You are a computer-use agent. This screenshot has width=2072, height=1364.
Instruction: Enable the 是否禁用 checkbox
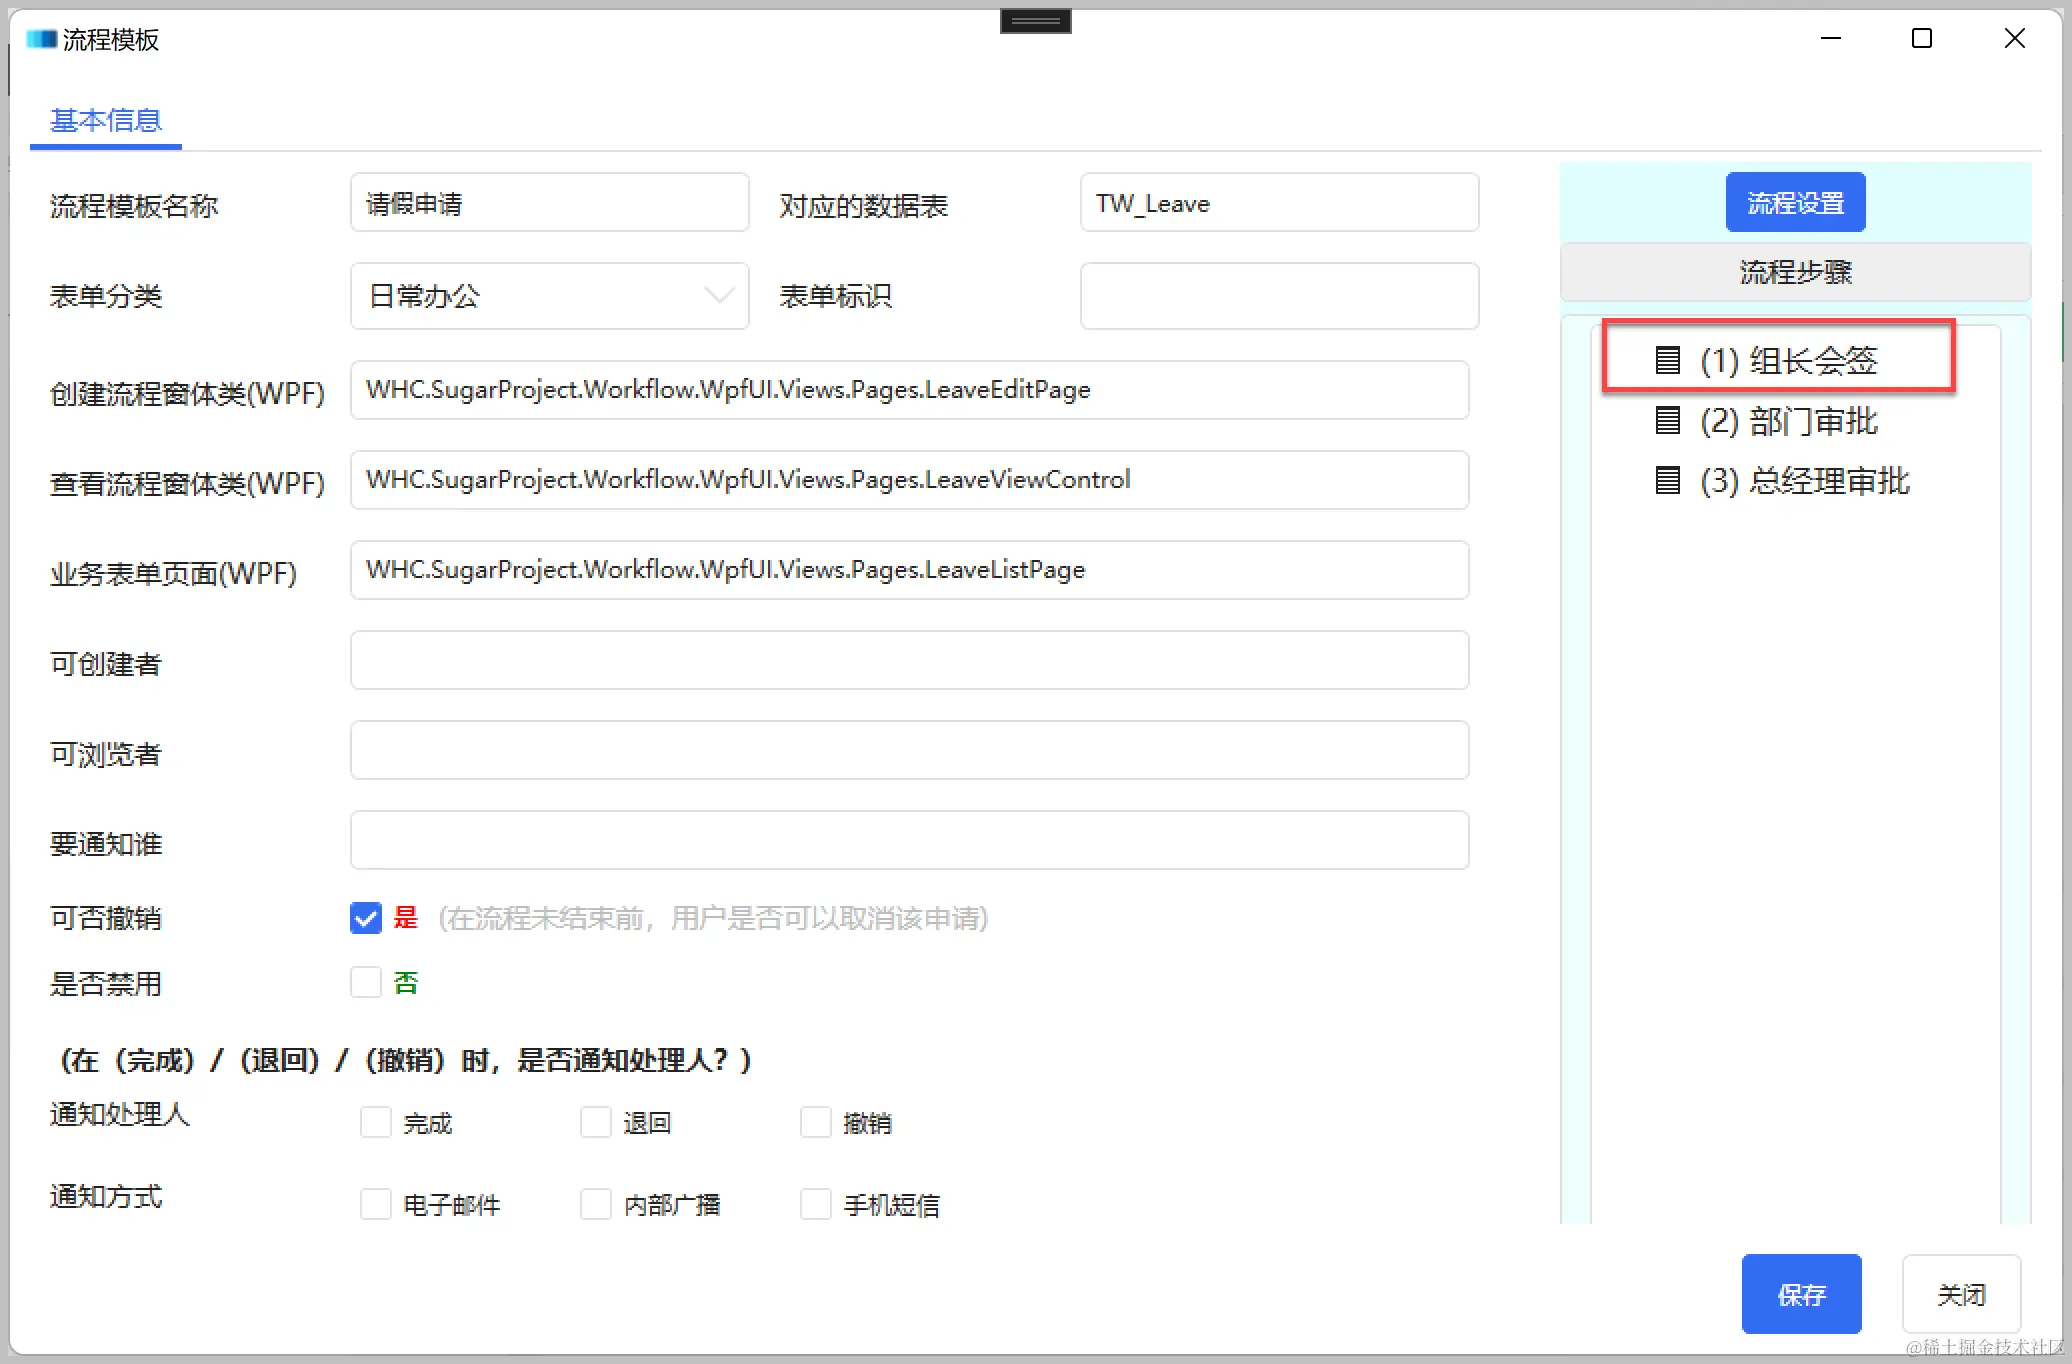366,982
